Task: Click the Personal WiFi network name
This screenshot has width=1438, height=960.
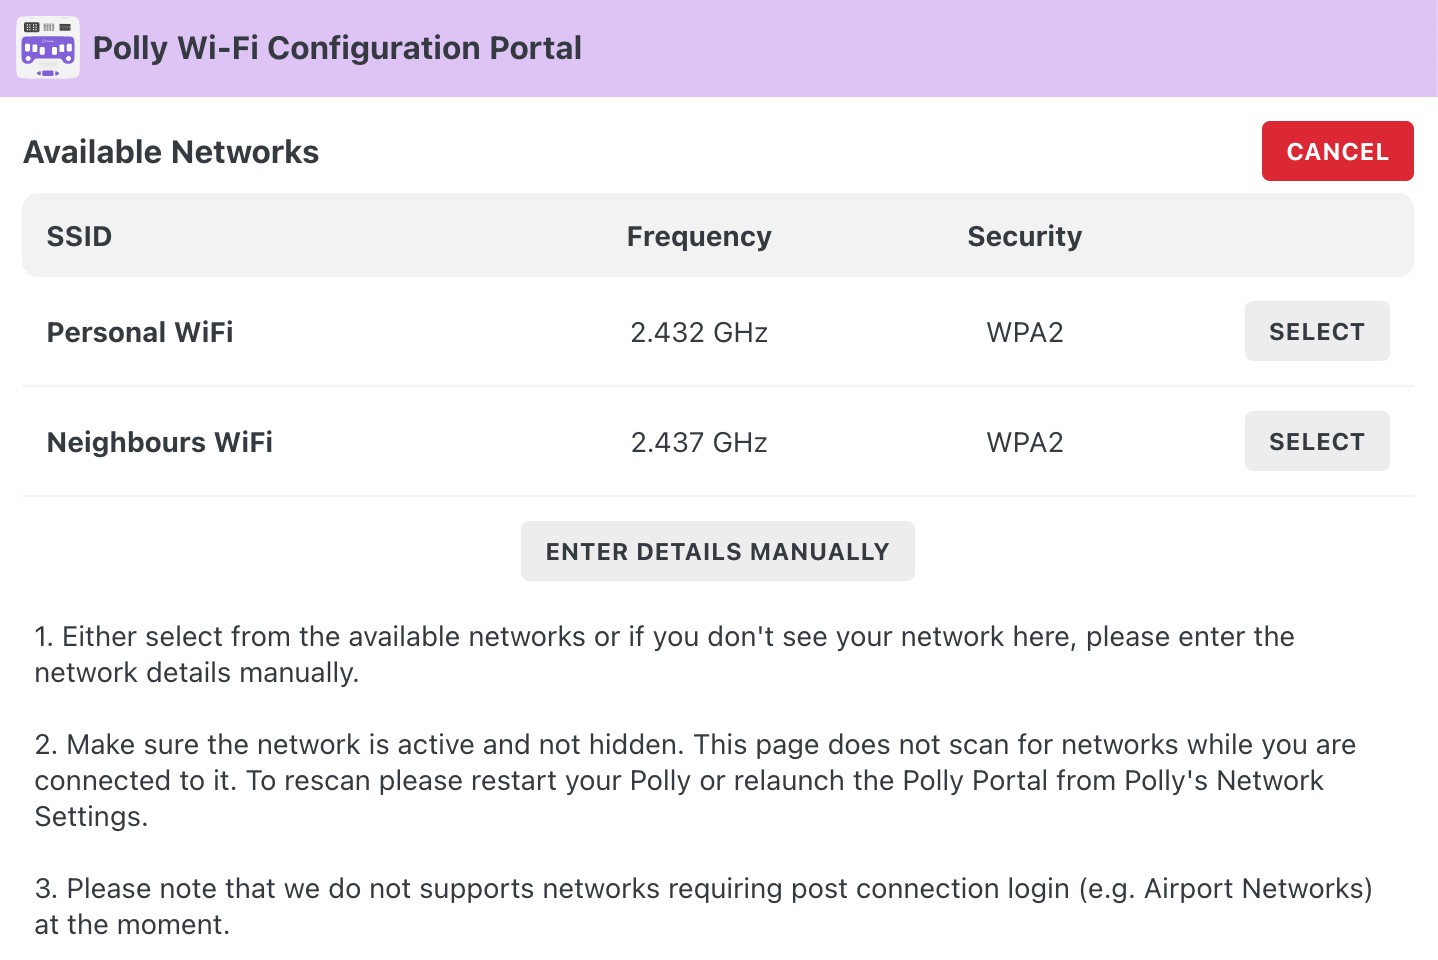Action: tap(140, 332)
